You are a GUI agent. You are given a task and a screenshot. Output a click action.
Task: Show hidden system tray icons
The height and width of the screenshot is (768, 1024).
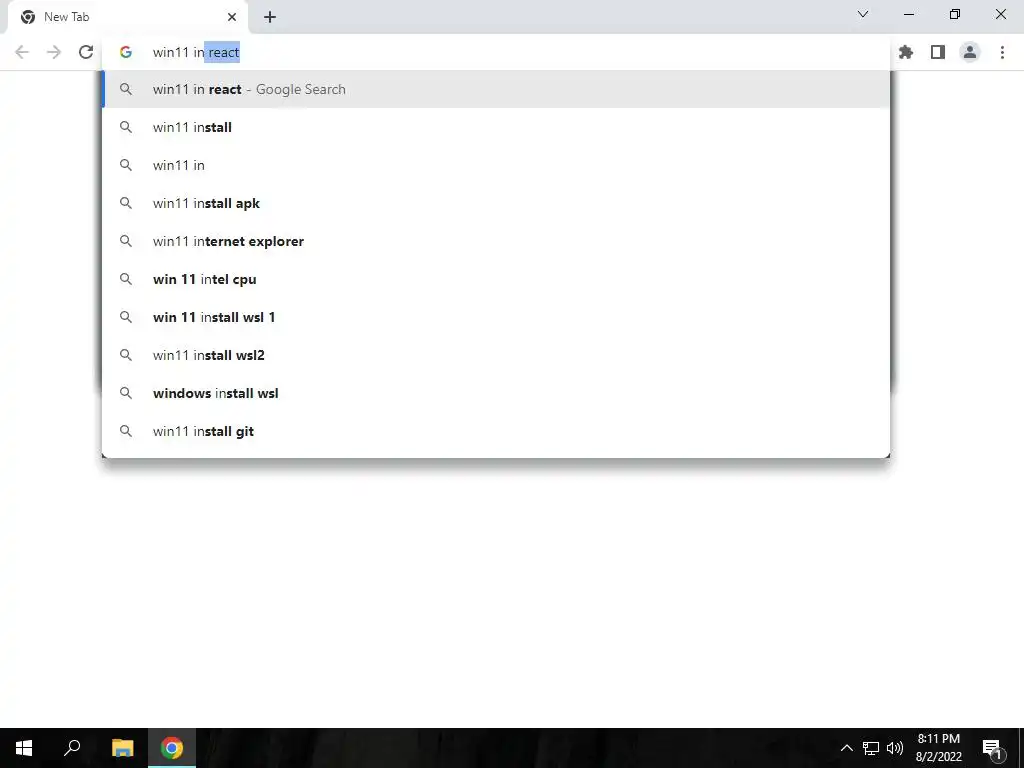coord(846,748)
